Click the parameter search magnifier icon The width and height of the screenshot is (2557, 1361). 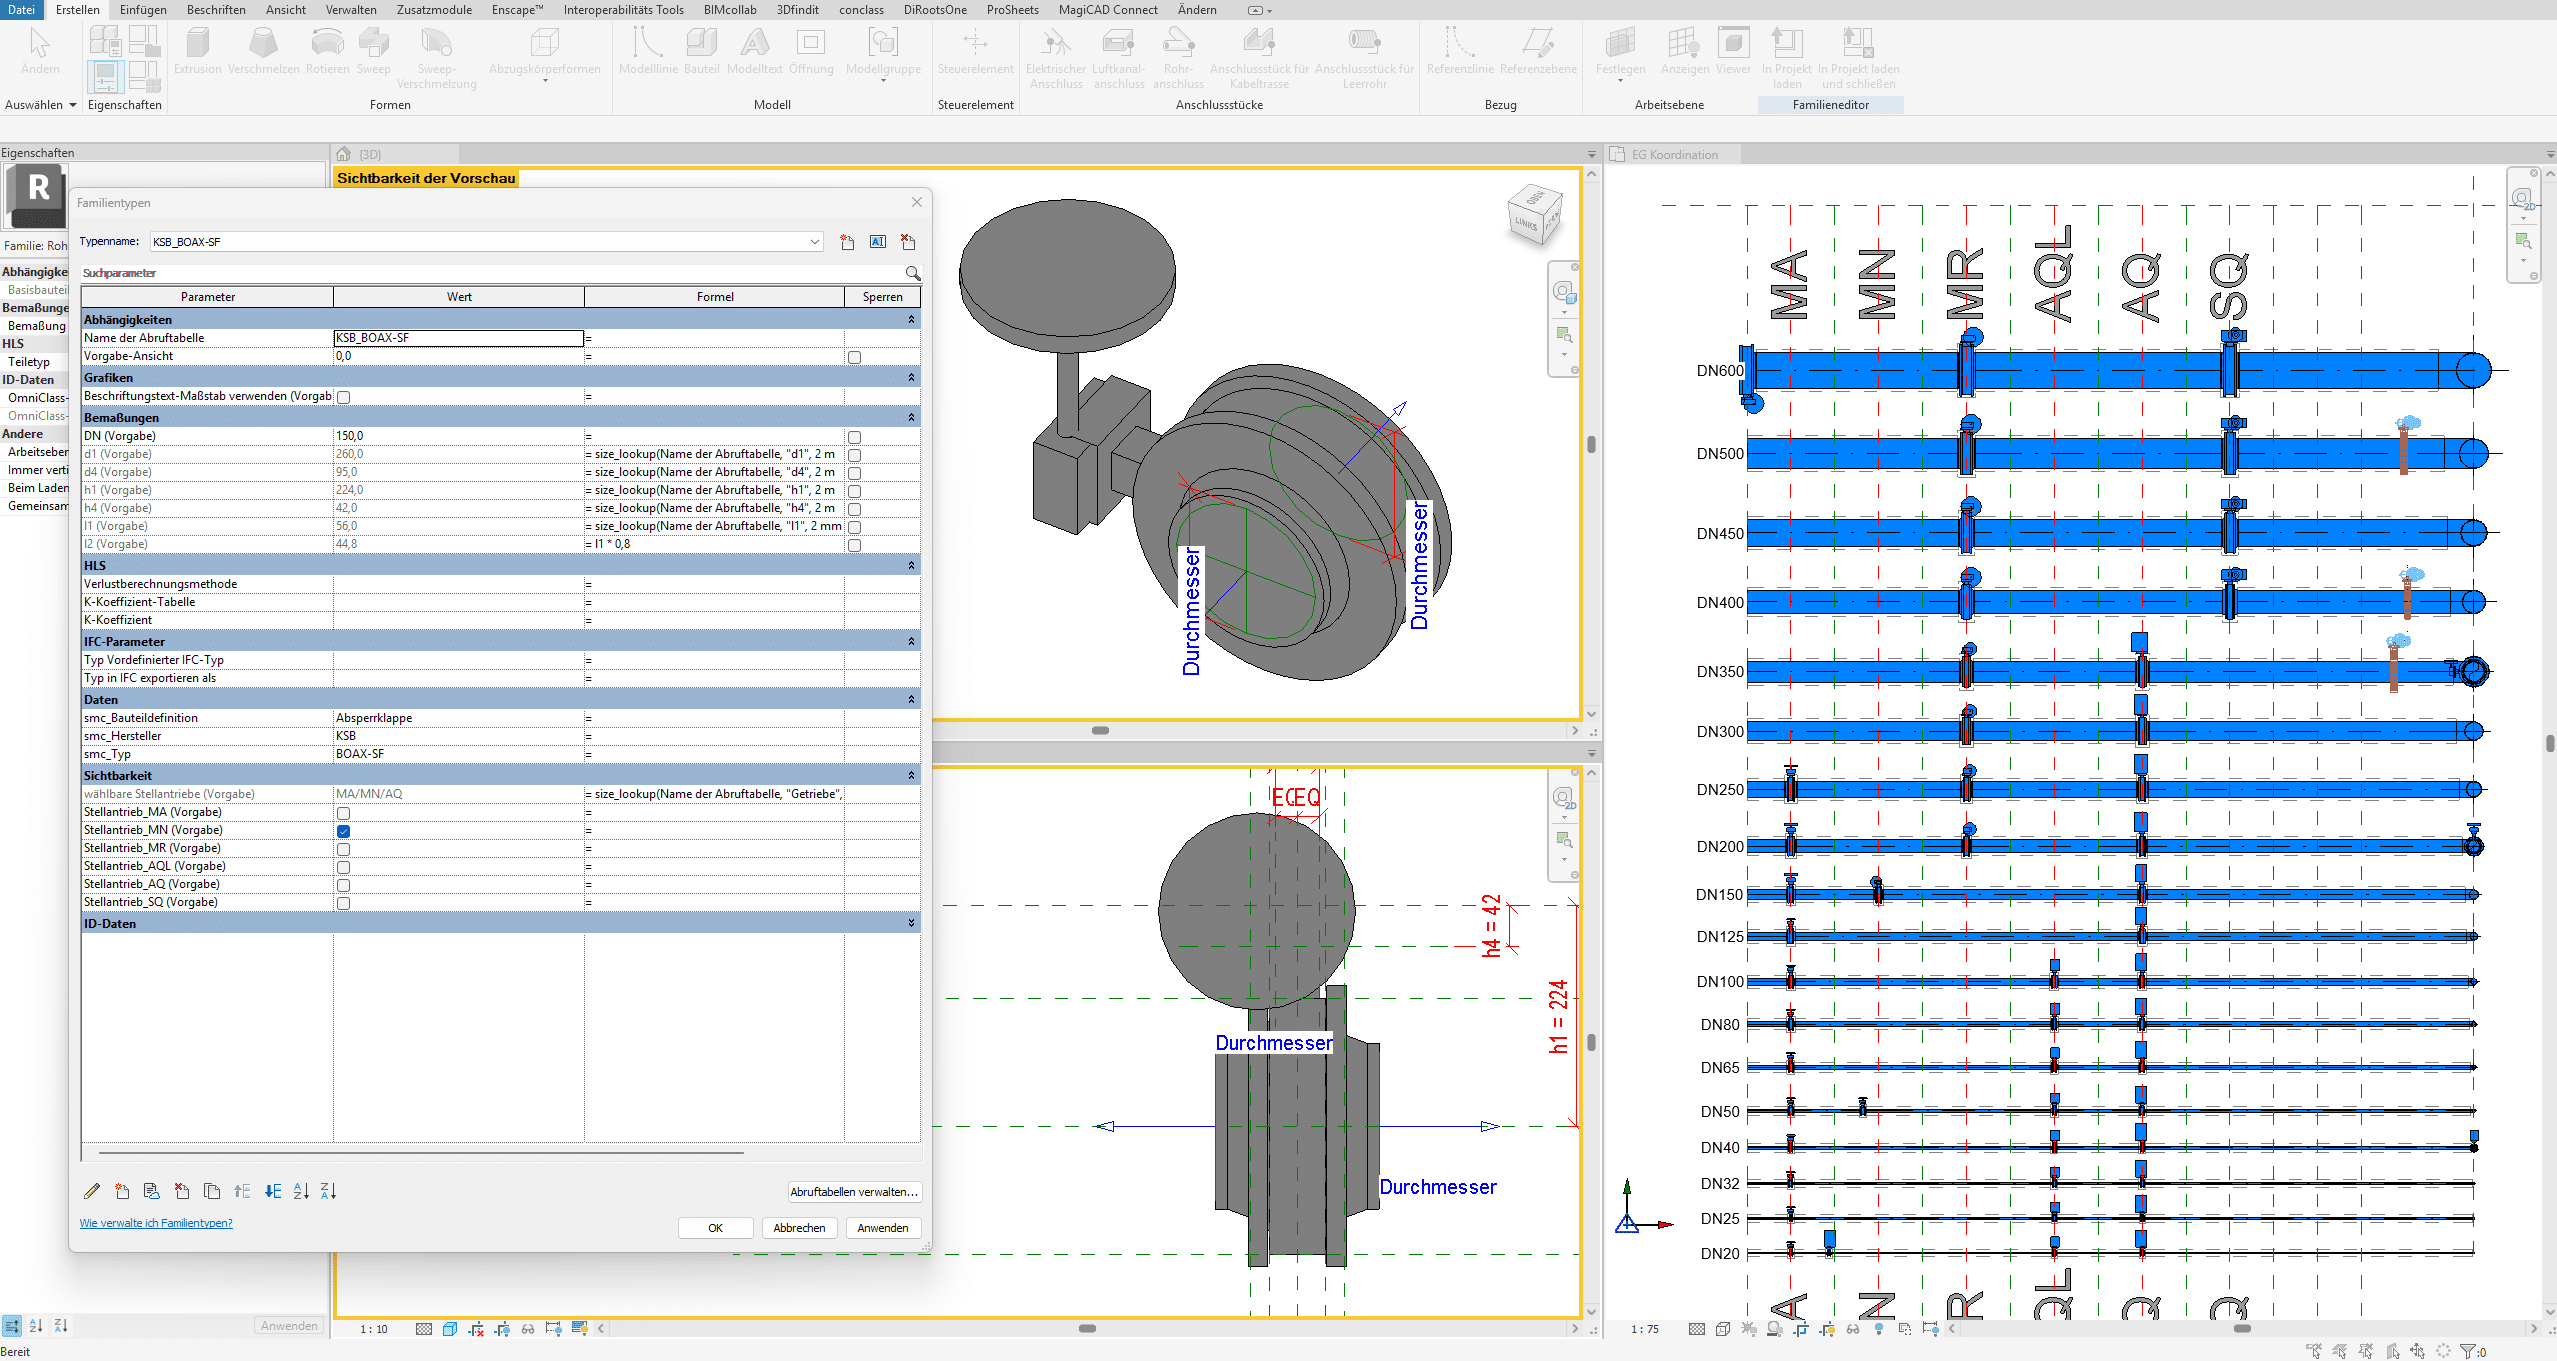pos(912,273)
